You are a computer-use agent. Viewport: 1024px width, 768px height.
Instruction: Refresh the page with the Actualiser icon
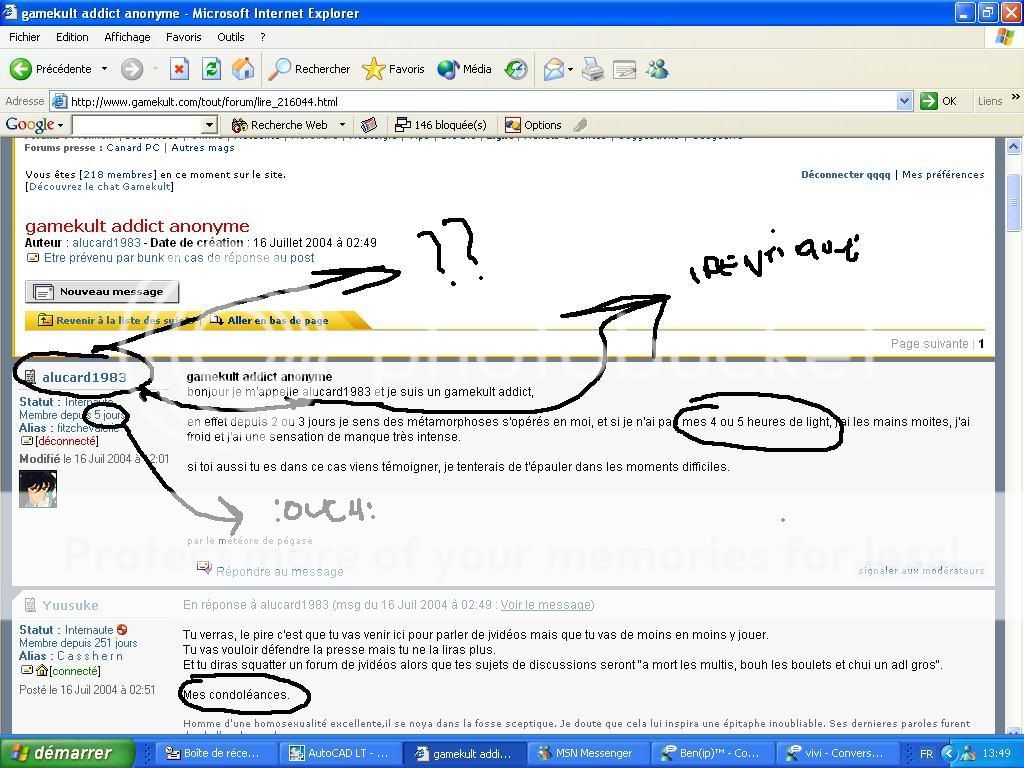(x=211, y=69)
